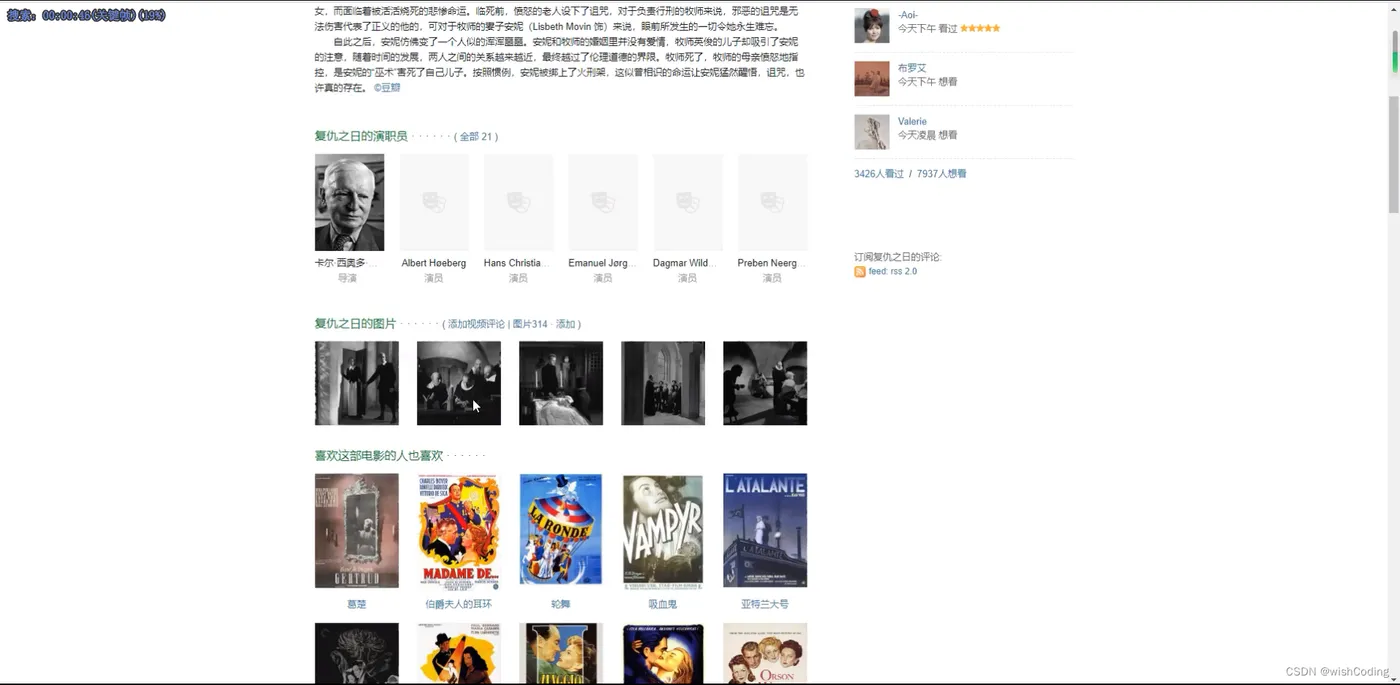Click the ©豆瓣 link after the synopsis

click(x=386, y=88)
